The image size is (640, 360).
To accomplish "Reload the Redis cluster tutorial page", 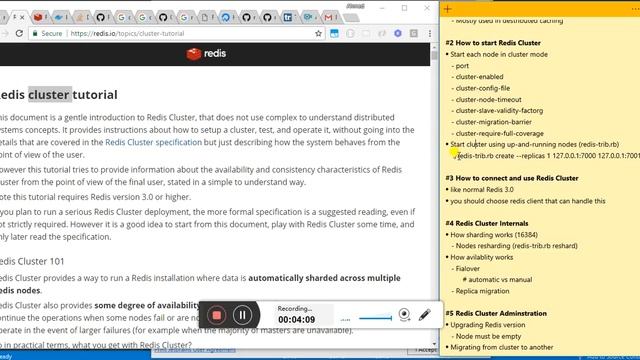I will (x=19, y=33).
